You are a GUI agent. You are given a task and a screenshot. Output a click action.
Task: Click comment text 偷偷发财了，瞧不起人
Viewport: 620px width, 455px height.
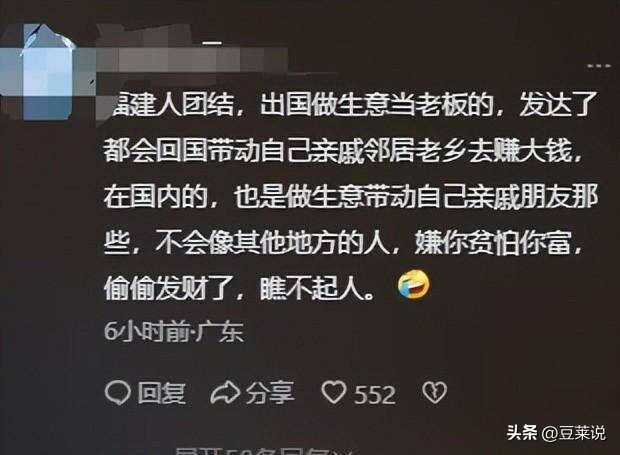click(x=239, y=289)
